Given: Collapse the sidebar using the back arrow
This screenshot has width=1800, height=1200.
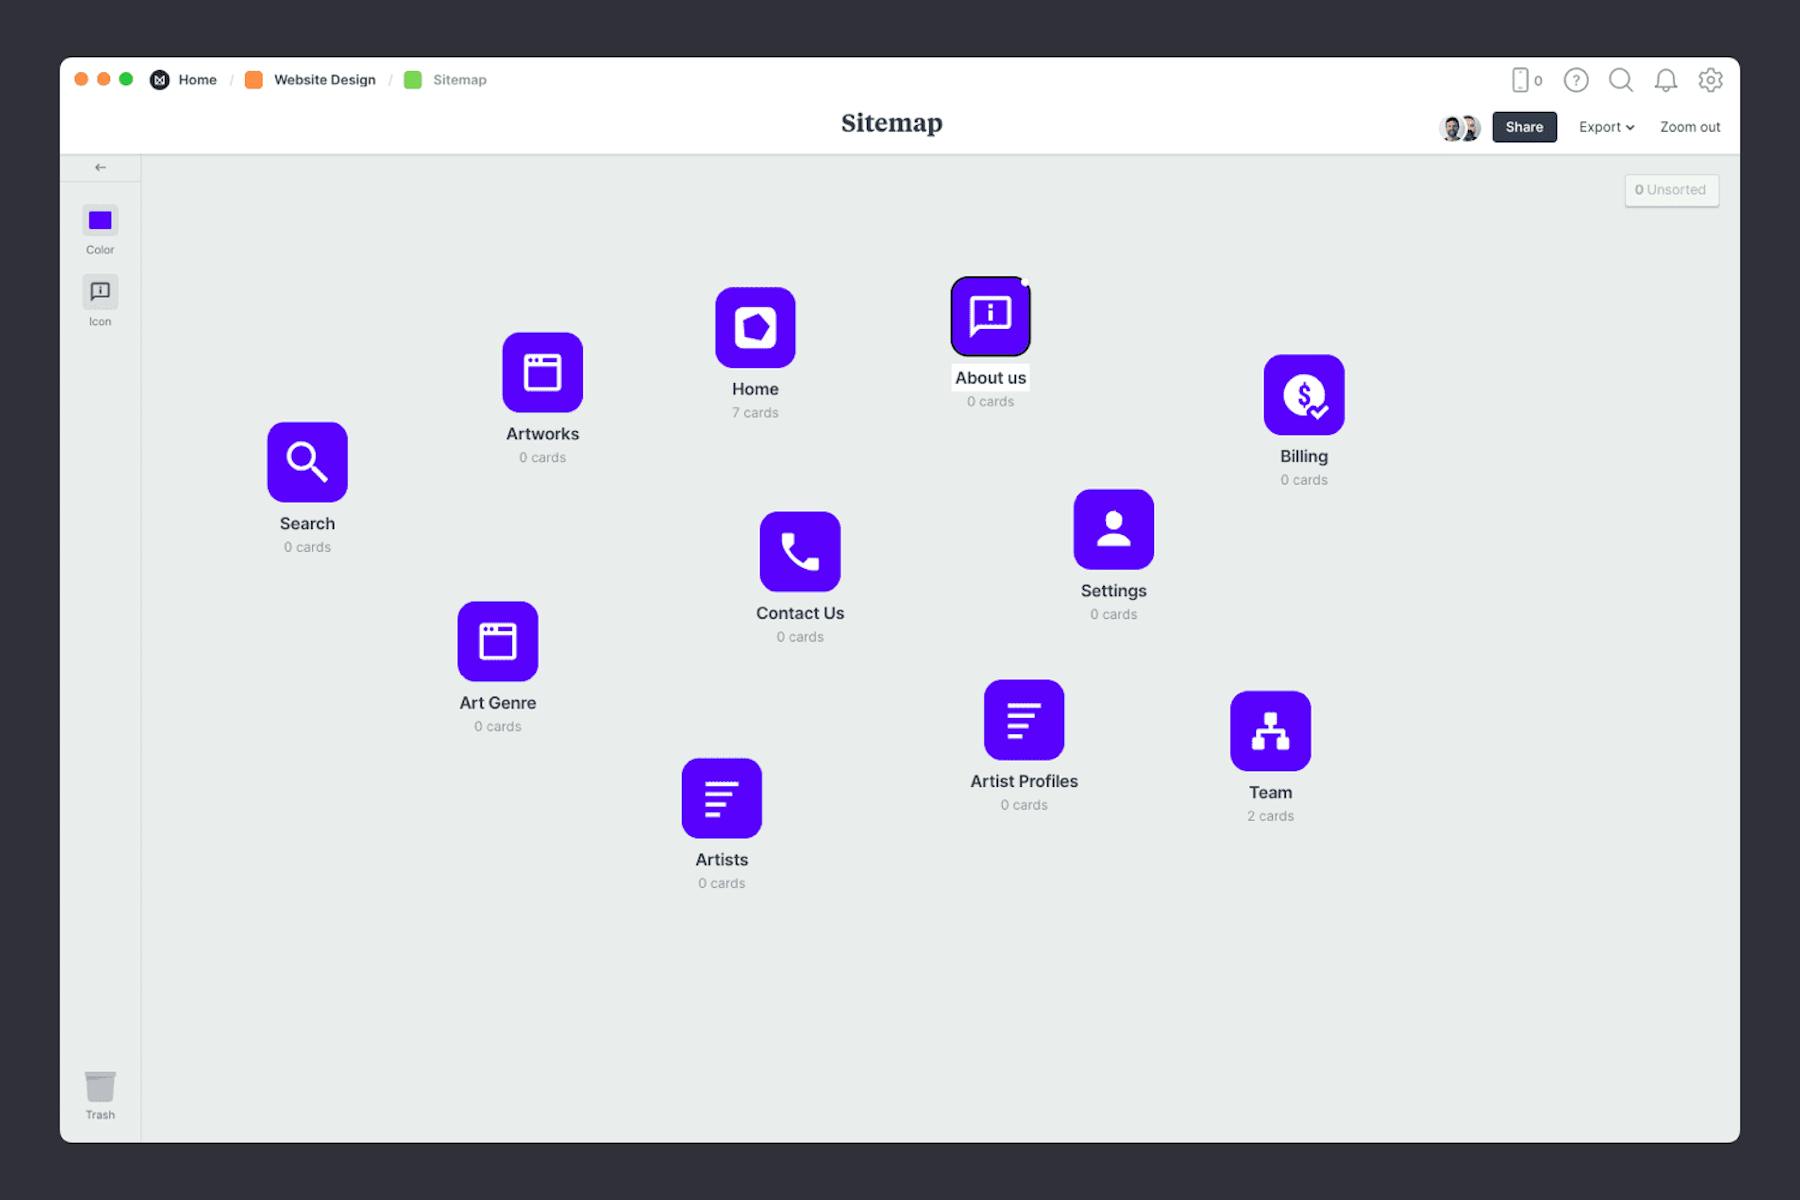Looking at the screenshot, I should pos(99,167).
